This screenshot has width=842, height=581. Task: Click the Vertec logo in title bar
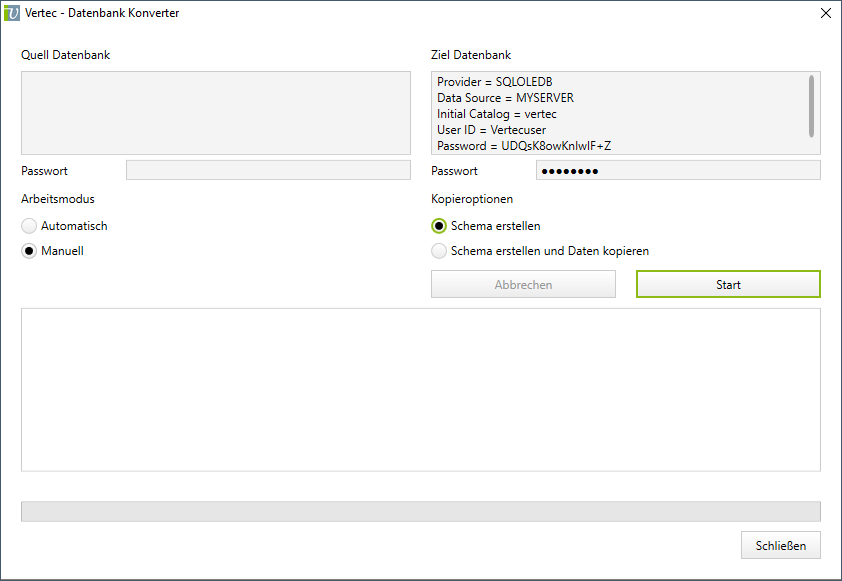click(x=13, y=14)
